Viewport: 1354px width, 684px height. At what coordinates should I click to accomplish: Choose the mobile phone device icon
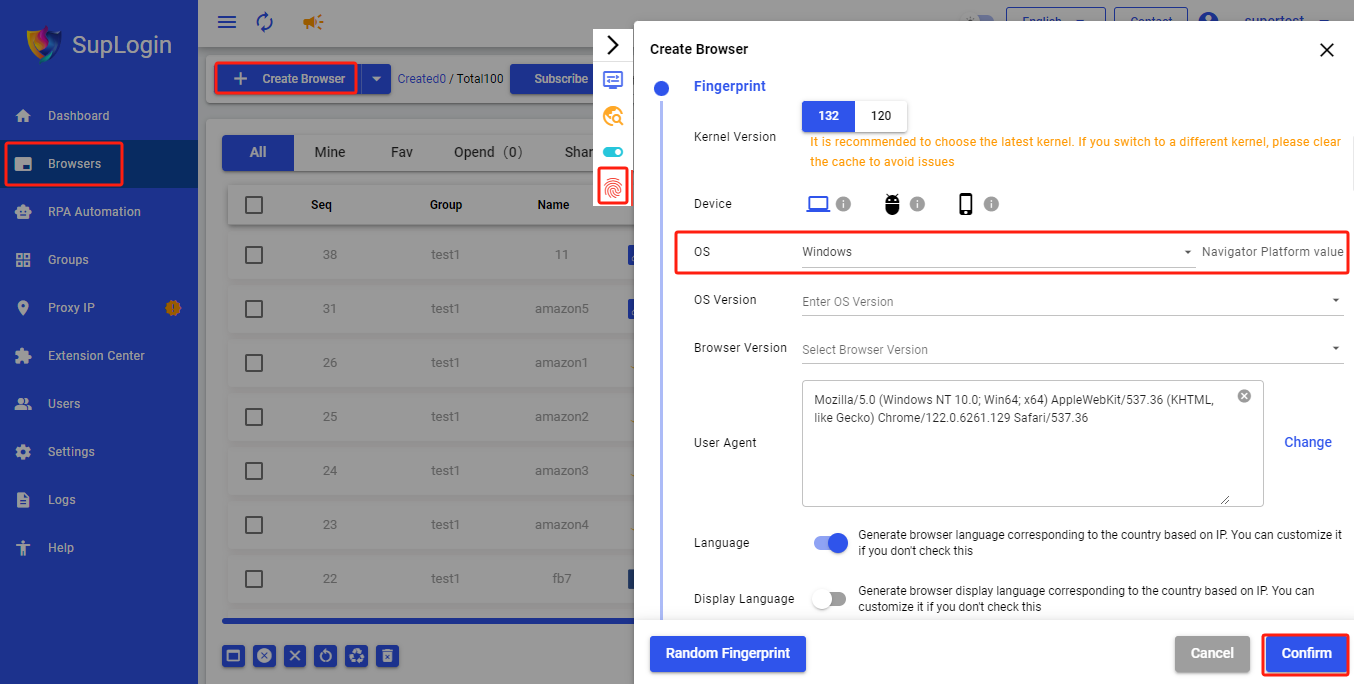tap(966, 204)
